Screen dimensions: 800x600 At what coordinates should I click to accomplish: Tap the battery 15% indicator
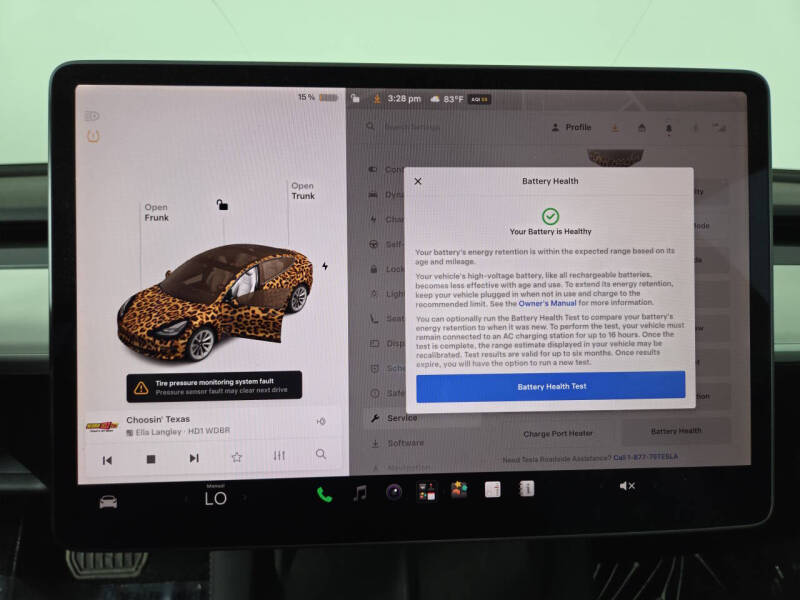[x=317, y=97]
